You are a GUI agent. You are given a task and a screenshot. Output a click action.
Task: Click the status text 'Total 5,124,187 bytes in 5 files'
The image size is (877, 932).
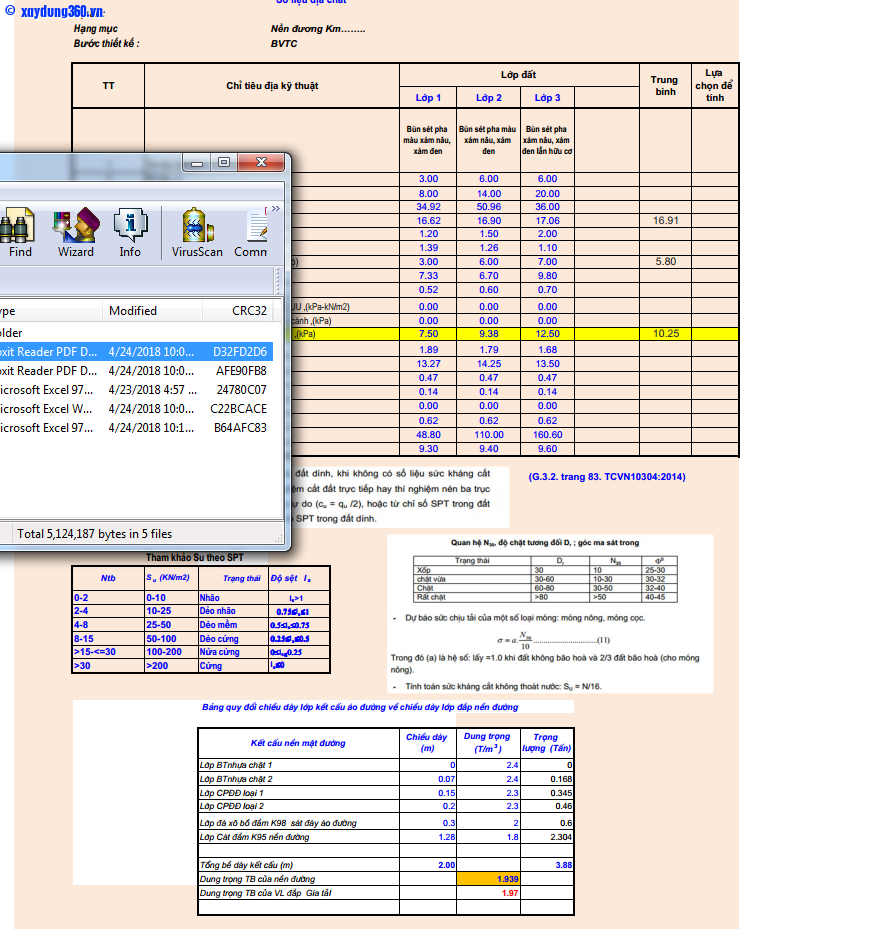[95, 534]
